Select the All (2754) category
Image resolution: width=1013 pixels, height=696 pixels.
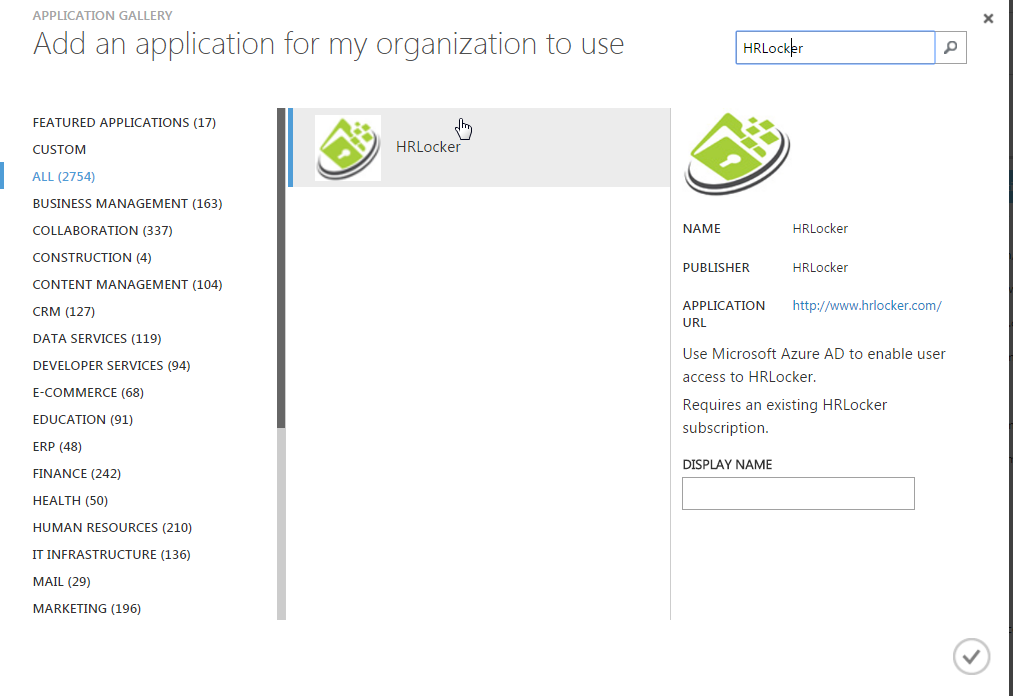64,177
